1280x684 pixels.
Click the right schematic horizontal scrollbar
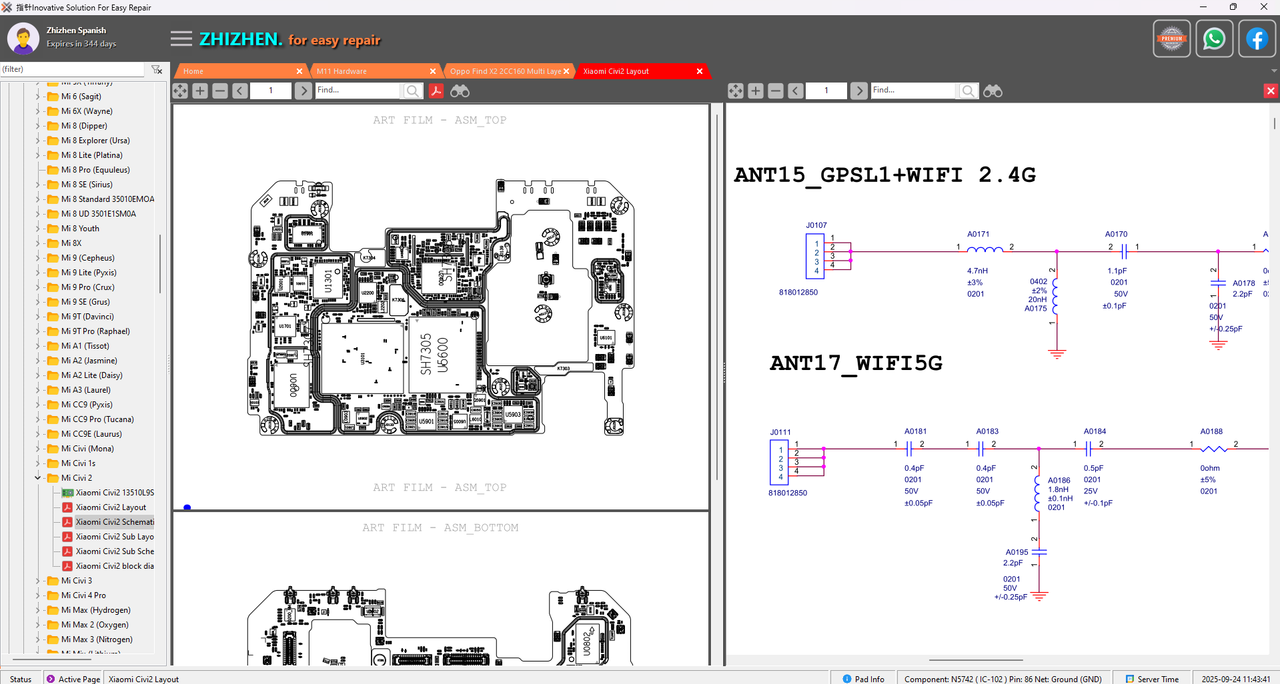pyautogui.click(x=976, y=660)
